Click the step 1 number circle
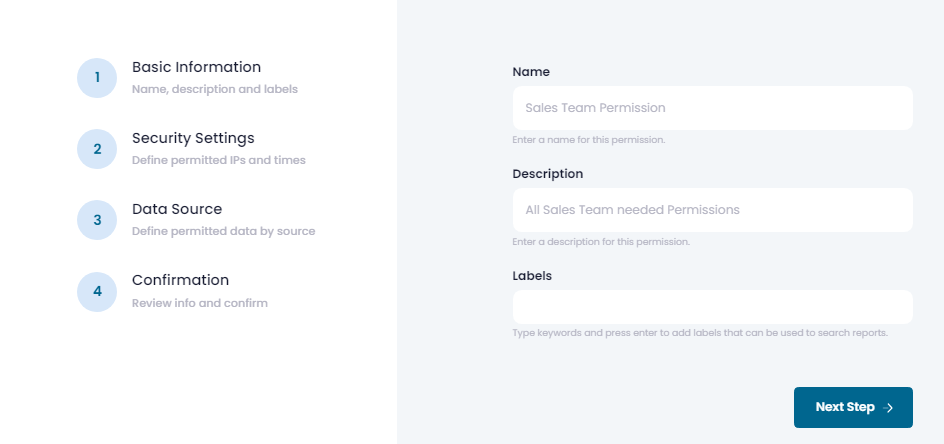 coord(97,77)
